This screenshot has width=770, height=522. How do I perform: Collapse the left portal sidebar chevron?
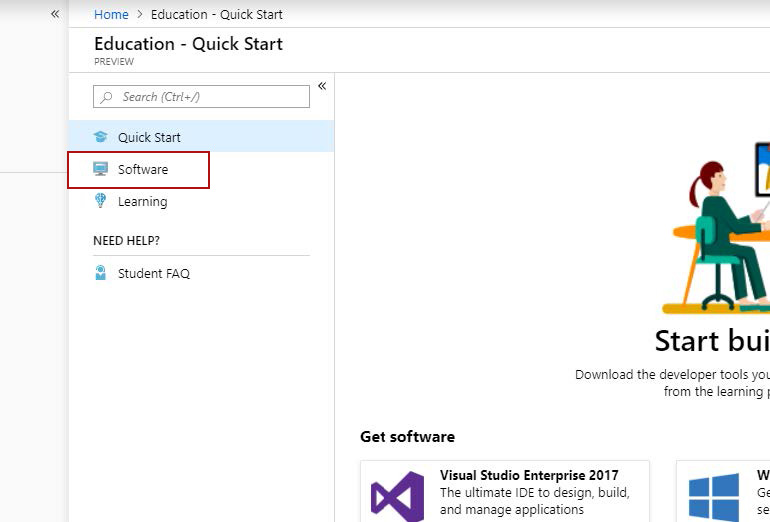point(55,14)
